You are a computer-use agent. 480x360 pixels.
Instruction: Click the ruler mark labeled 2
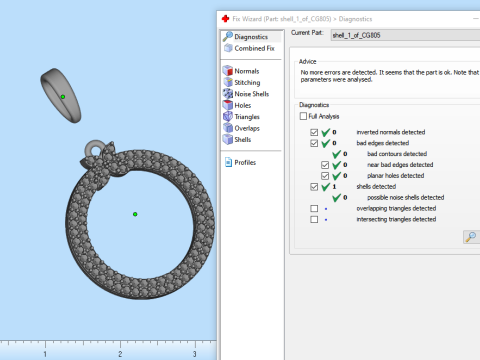pos(120,354)
